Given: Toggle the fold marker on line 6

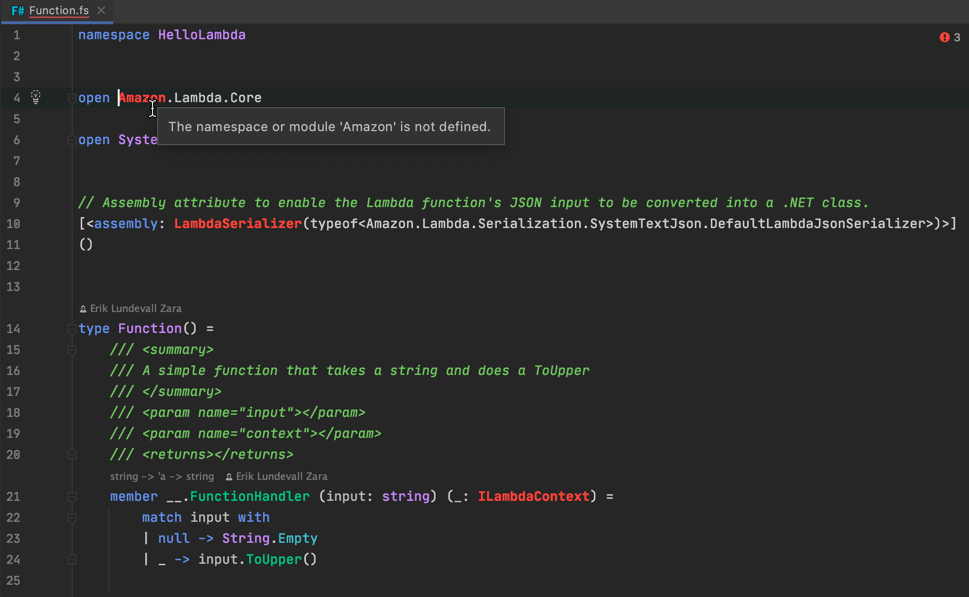Looking at the screenshot, I should tap(72, 140).
